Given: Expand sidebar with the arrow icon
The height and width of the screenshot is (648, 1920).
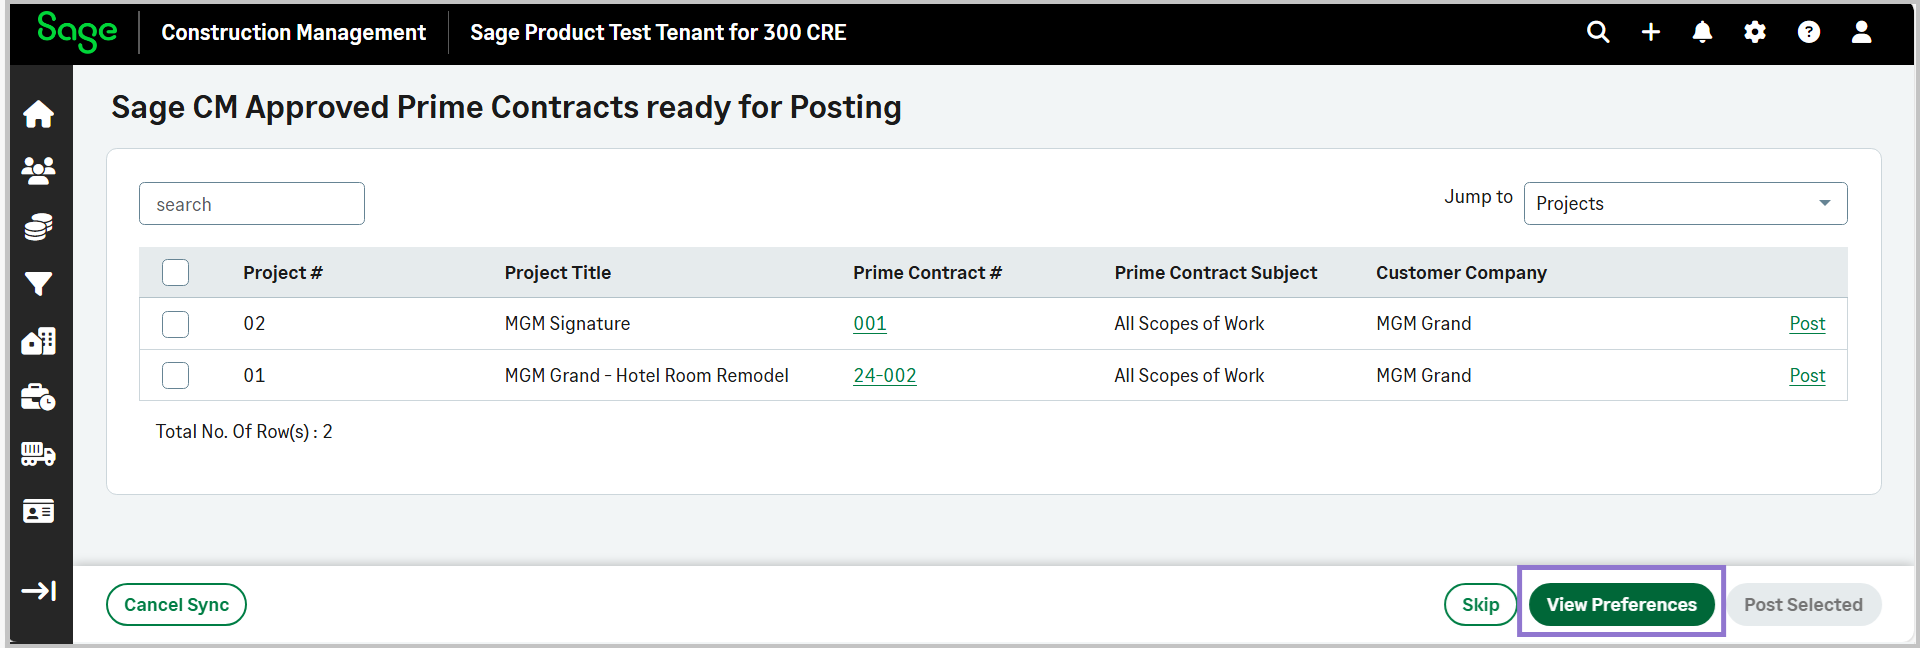Looking at the screenshot, I should pyautogui.click(x=38, y=591).
